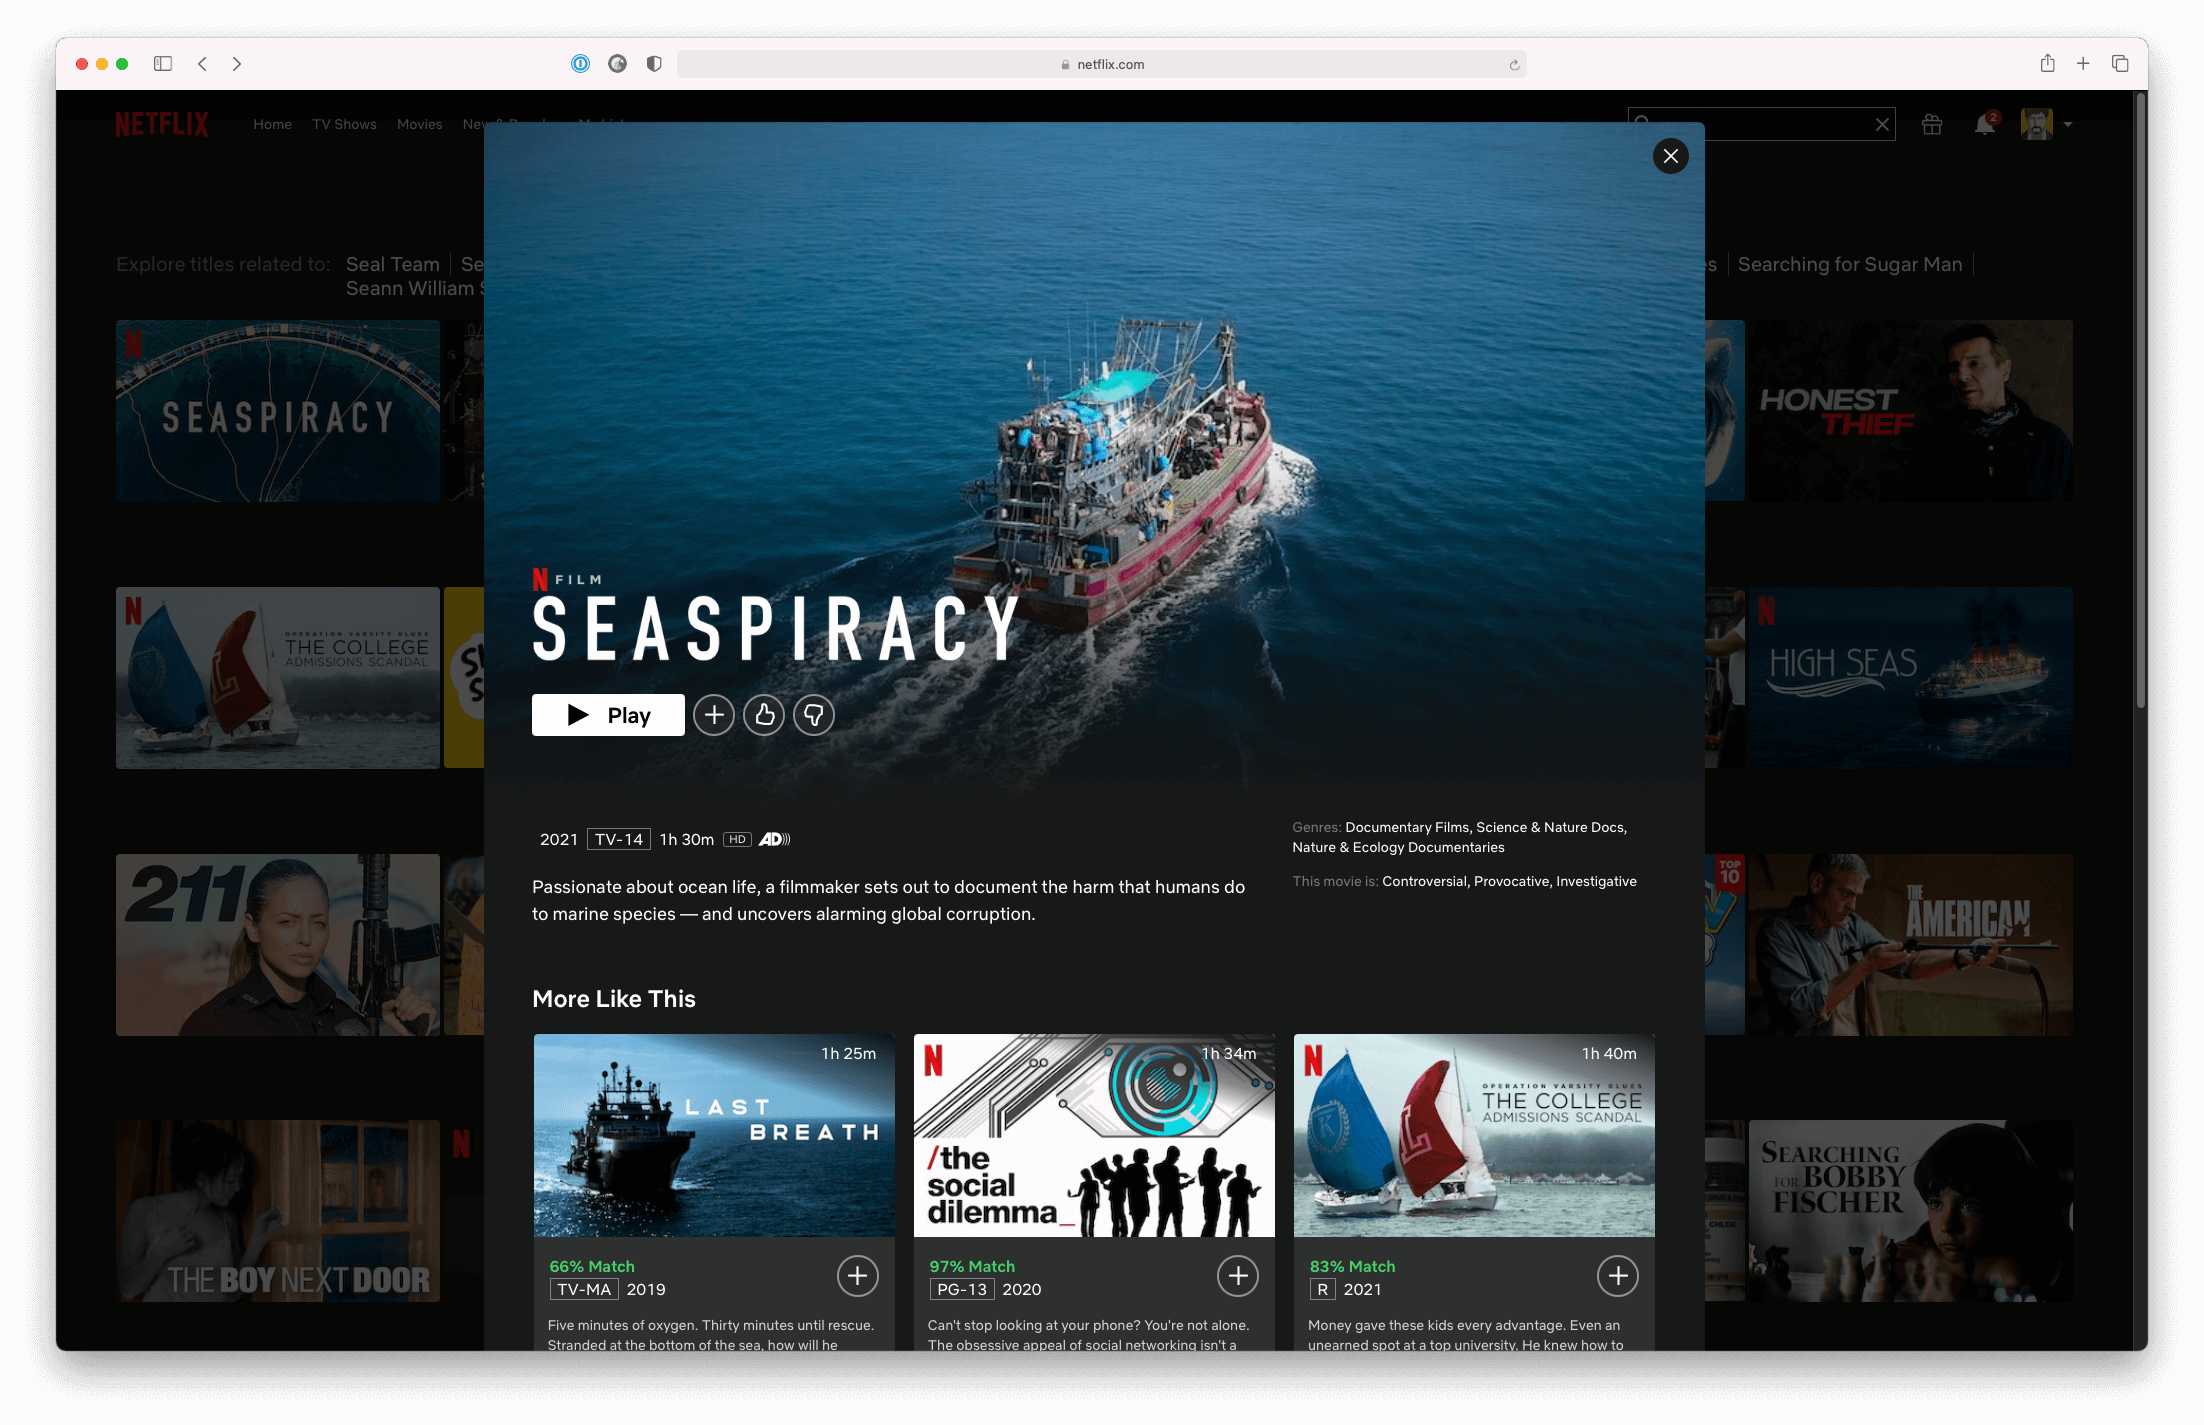
Task: Click the page vertical scrollbar
Action: click(x=2140, y=400)
